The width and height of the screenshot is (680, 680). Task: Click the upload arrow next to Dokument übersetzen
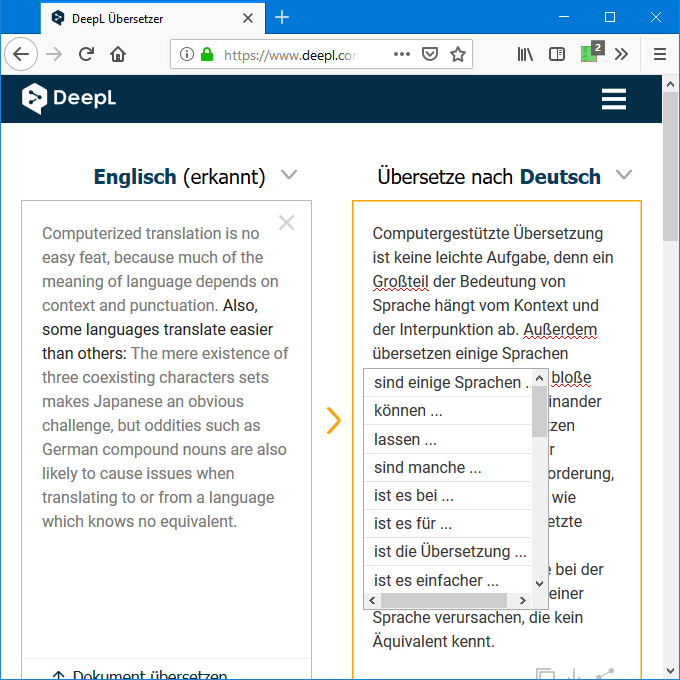click(59, 675)
